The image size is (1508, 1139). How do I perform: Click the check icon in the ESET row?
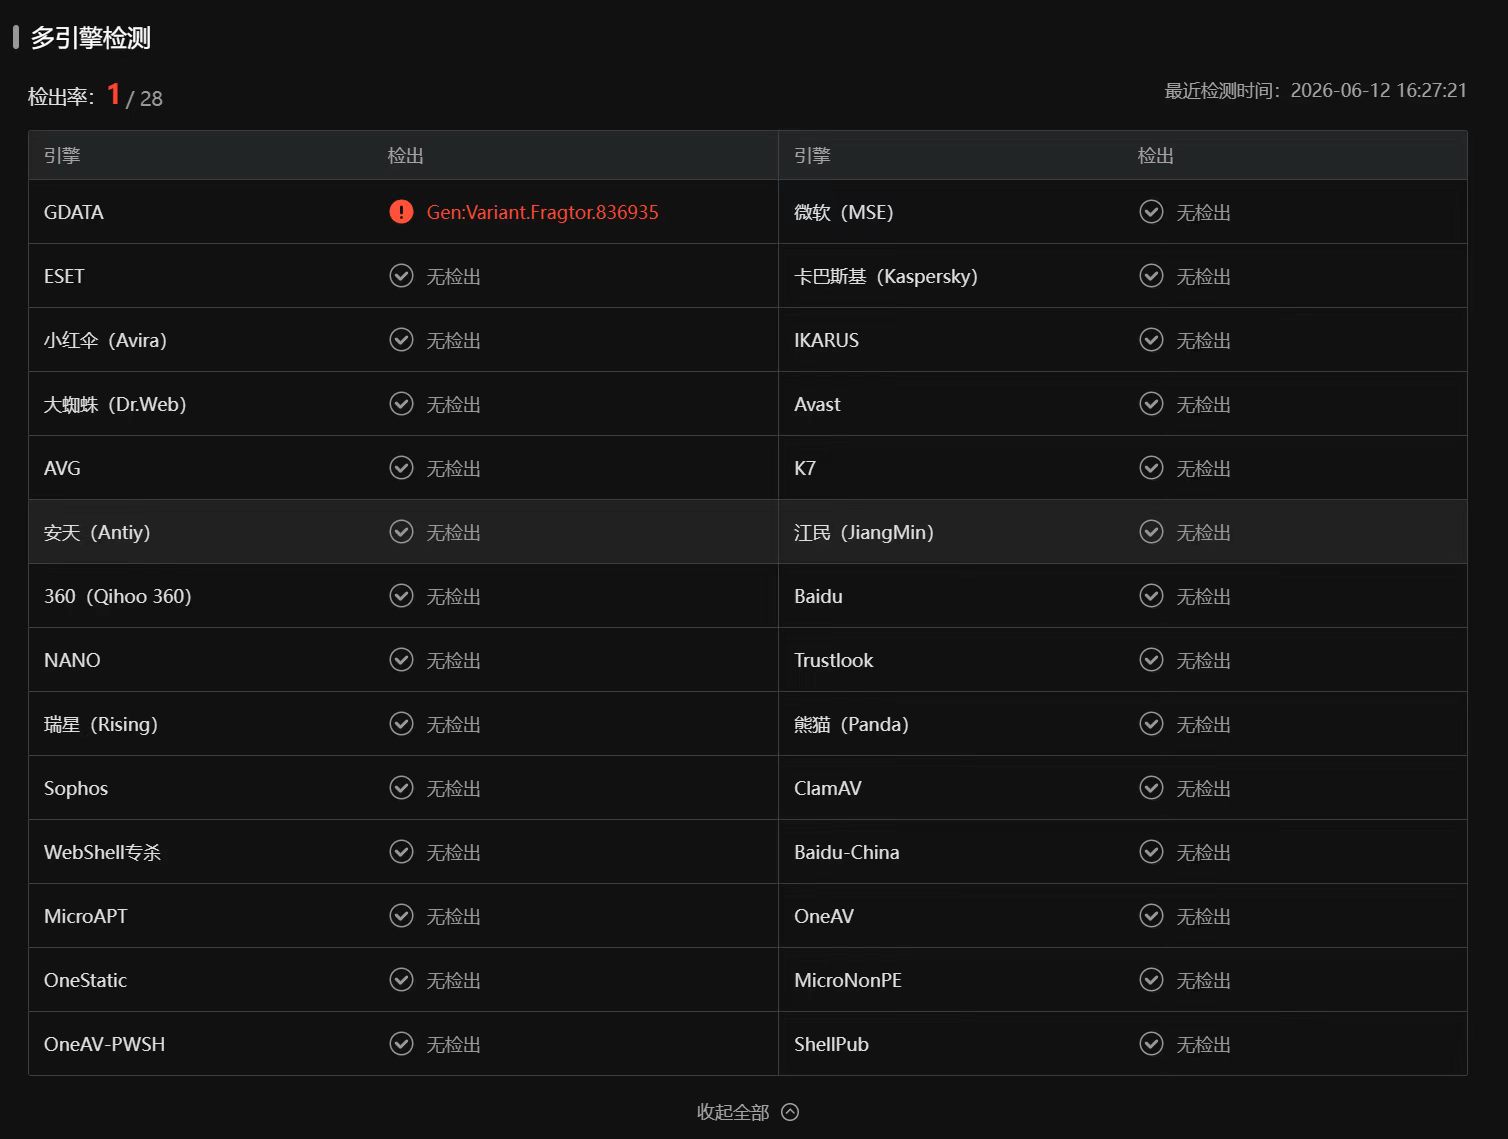401,276
